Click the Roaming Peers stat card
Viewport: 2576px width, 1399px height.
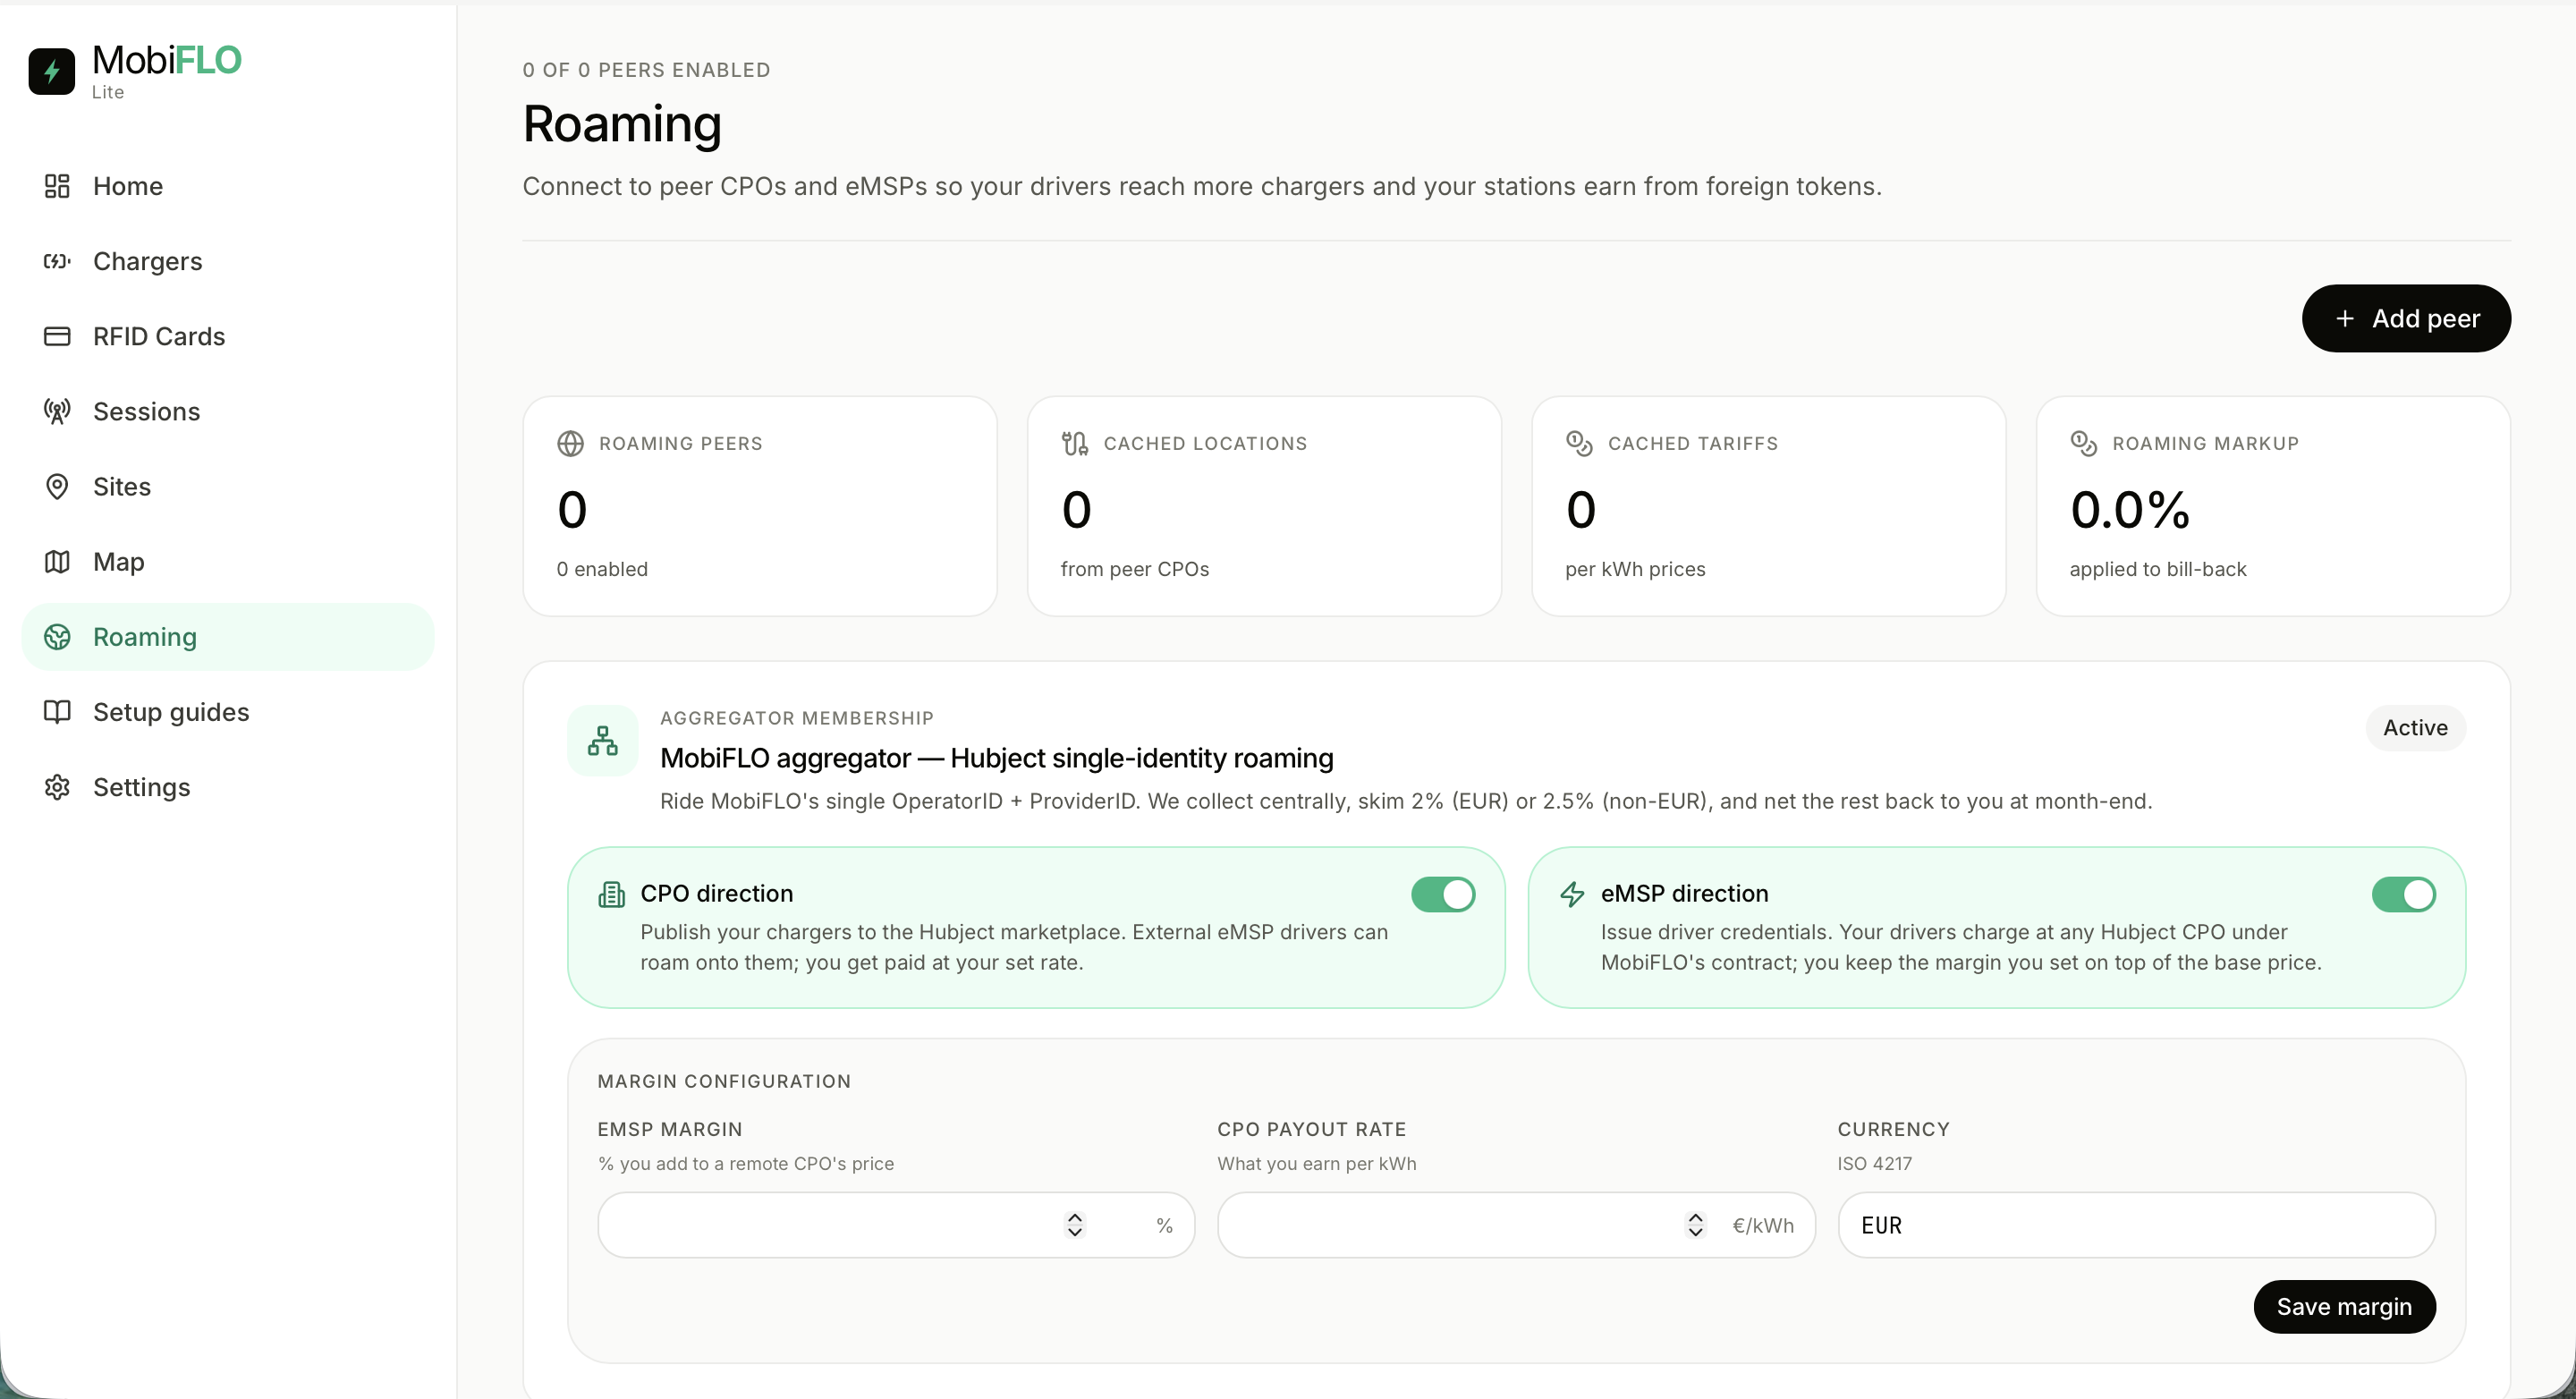[x=760, y=506]
